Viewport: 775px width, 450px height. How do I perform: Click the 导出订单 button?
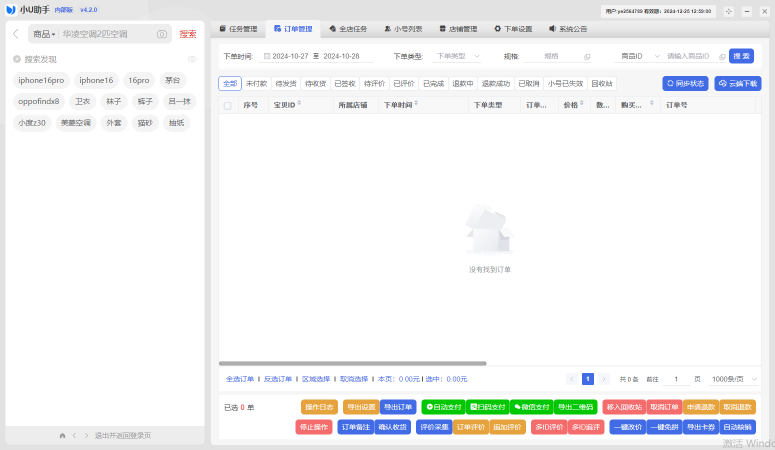397,407
